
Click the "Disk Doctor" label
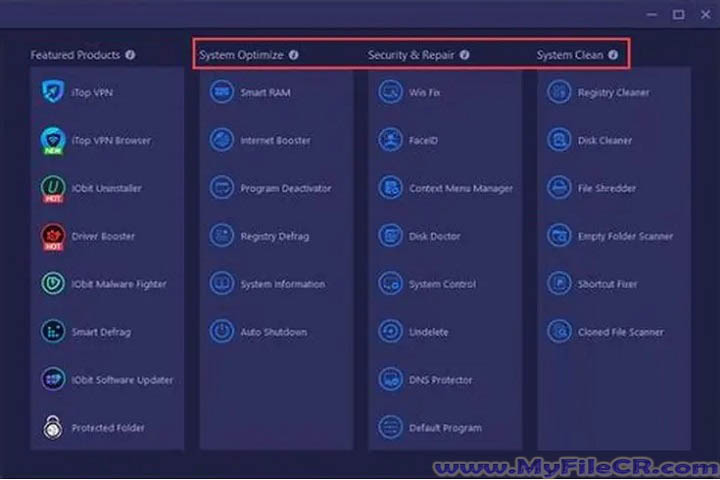434,237
